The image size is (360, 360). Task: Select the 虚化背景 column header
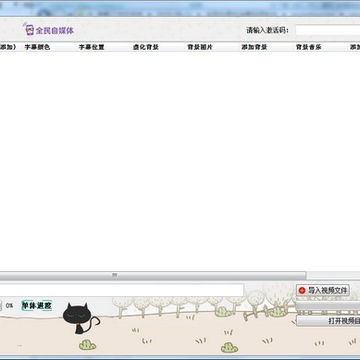[145, 47]
